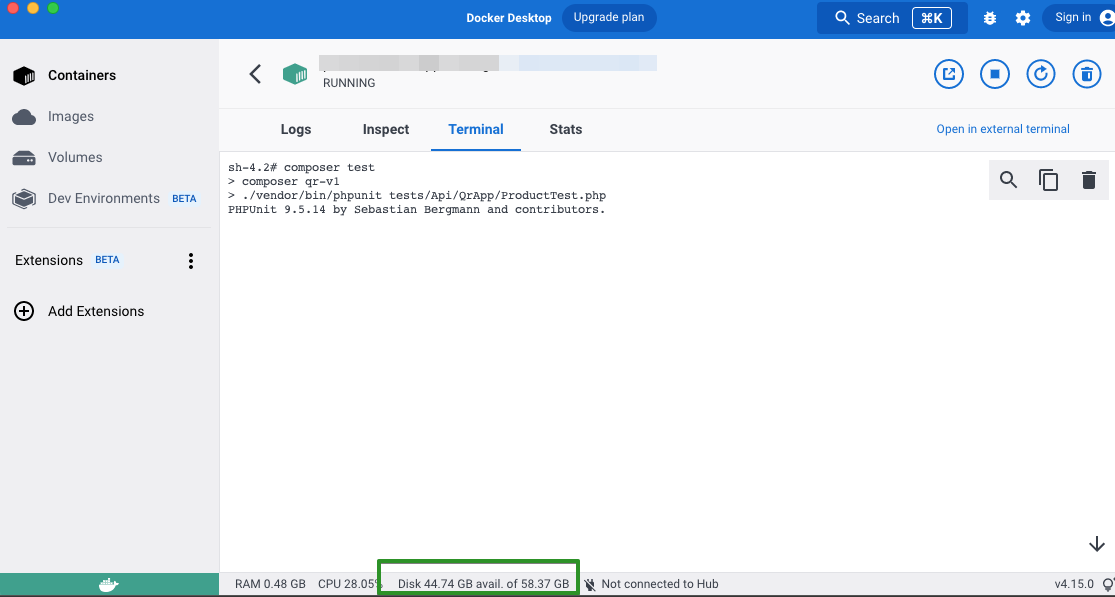1115x597 pixels.
Task: Switch to the Stats tab
Action: tap(566, 129)
